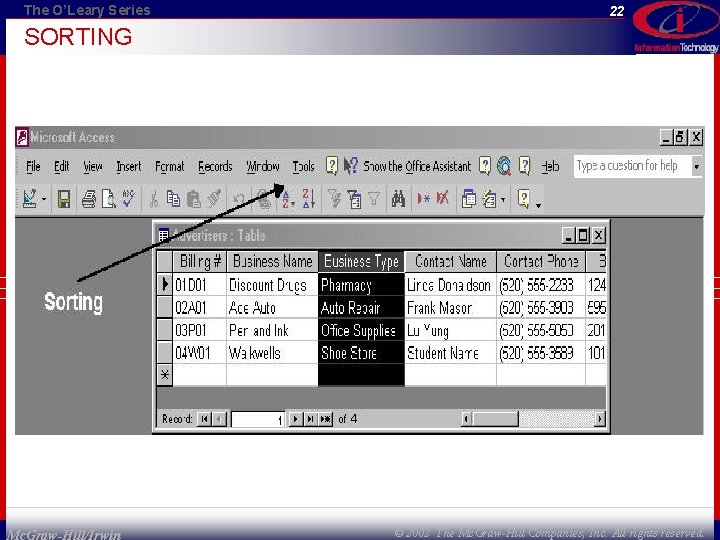Save the table with the floppy icon
This screenshot has height=540, width=720.
coord(64,199)
